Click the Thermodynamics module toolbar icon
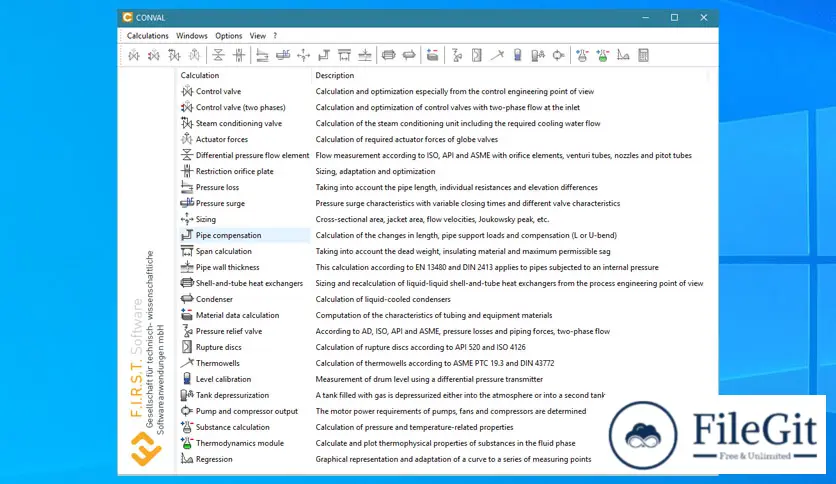Viewport: 836px width, 484px height. [x=602, y=55]
